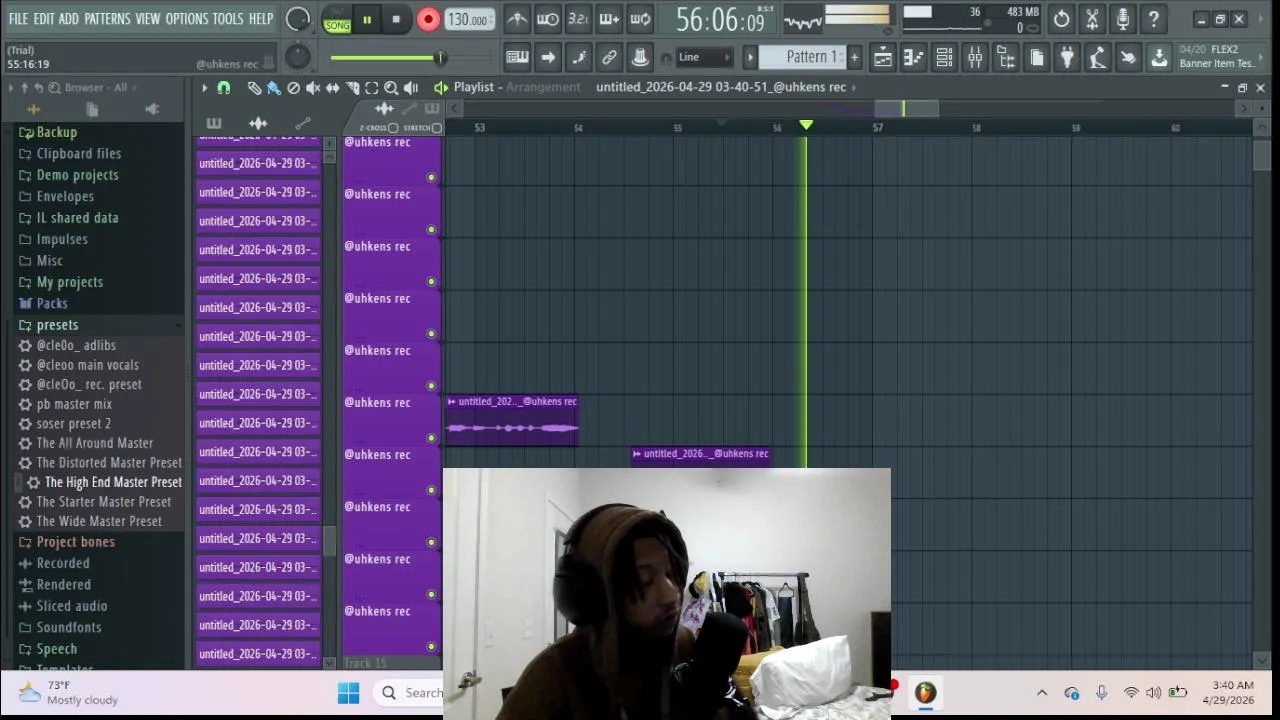This screenshot has height=720, width=1280.
Task: Open the Browser view icon
Action: (1006, 58)
